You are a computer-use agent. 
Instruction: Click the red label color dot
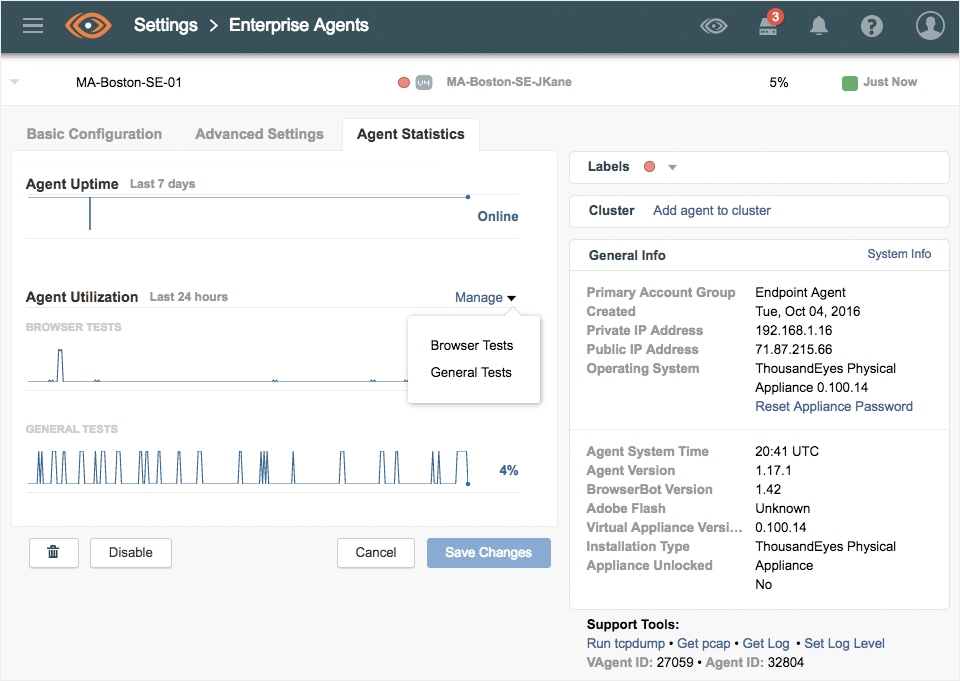tap(649, 167)
